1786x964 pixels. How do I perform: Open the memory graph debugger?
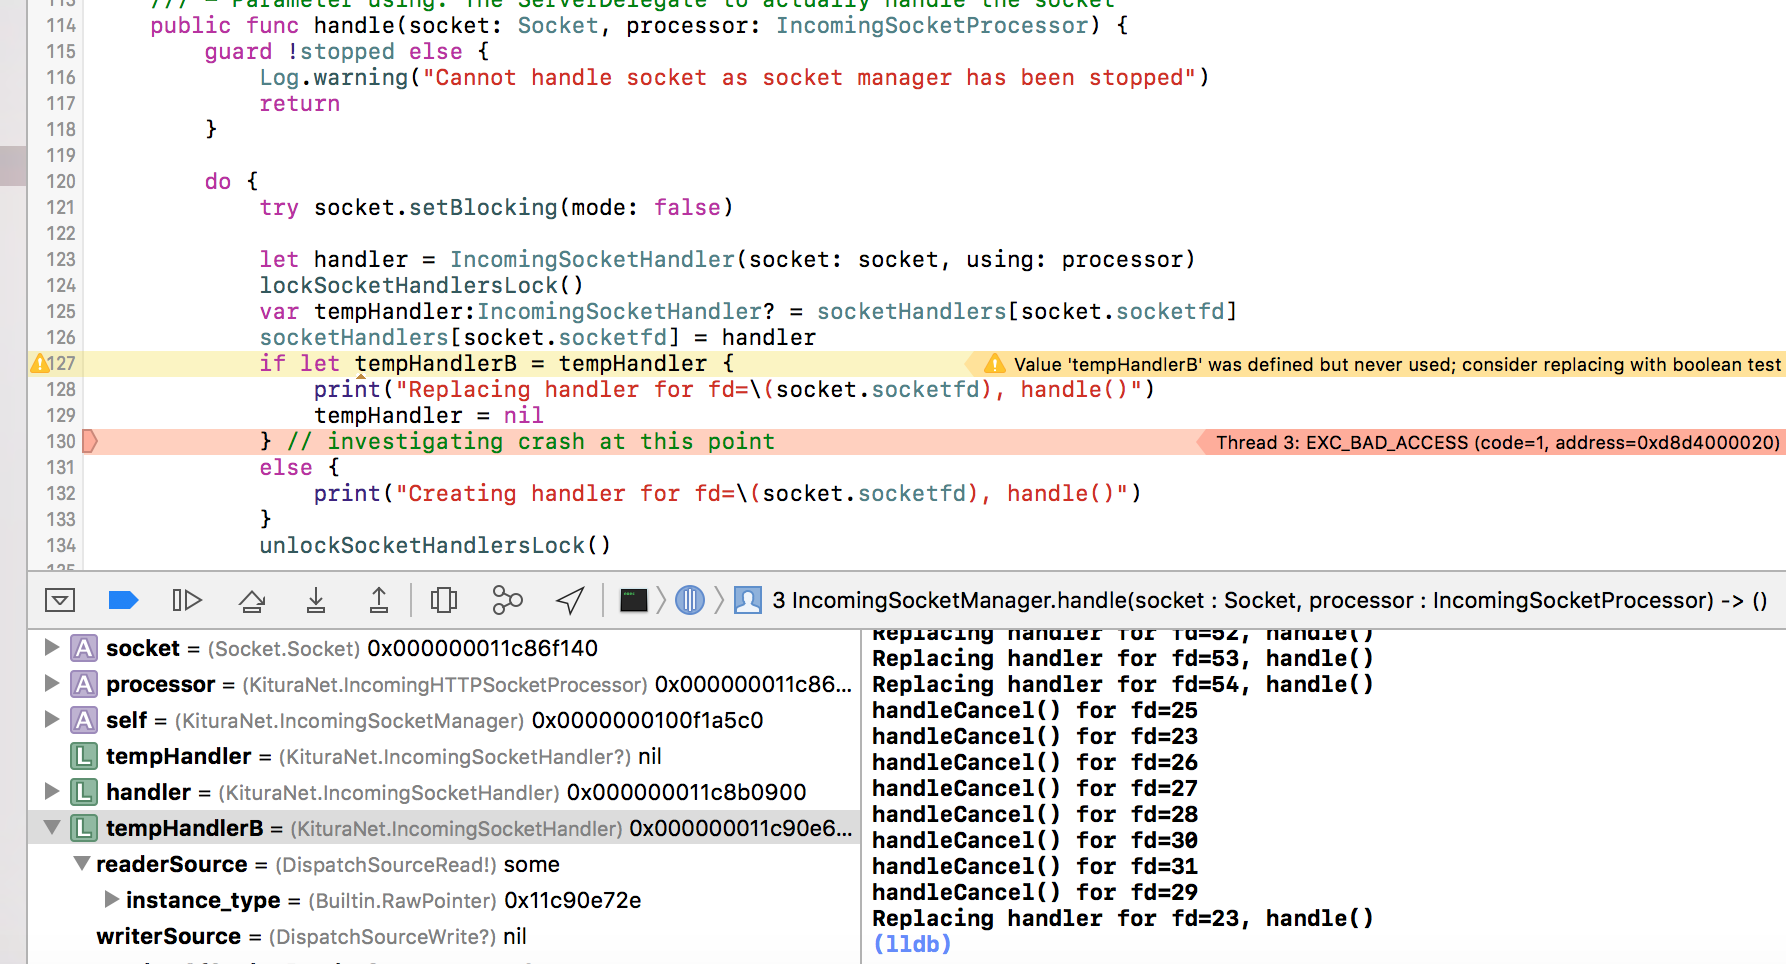[507, 600]
